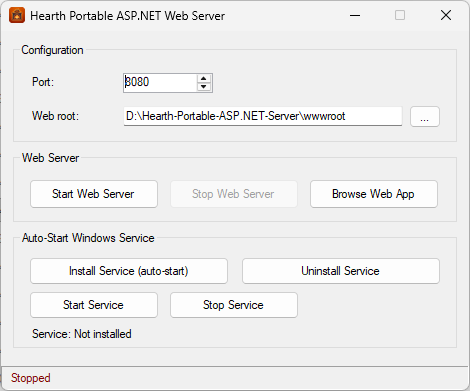The height and width of the screenshot is (391, 470).
Task: Click the Uninstall Service button
Action: pyautogui.click(x=341, y=271)
